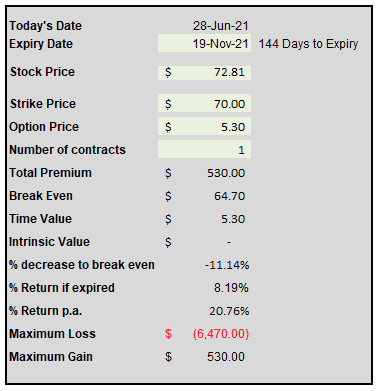The height and width of the screenshot is (391, 378).
Task: Select the 8.19% return if expired value
Action: click(x=231, y=288)
